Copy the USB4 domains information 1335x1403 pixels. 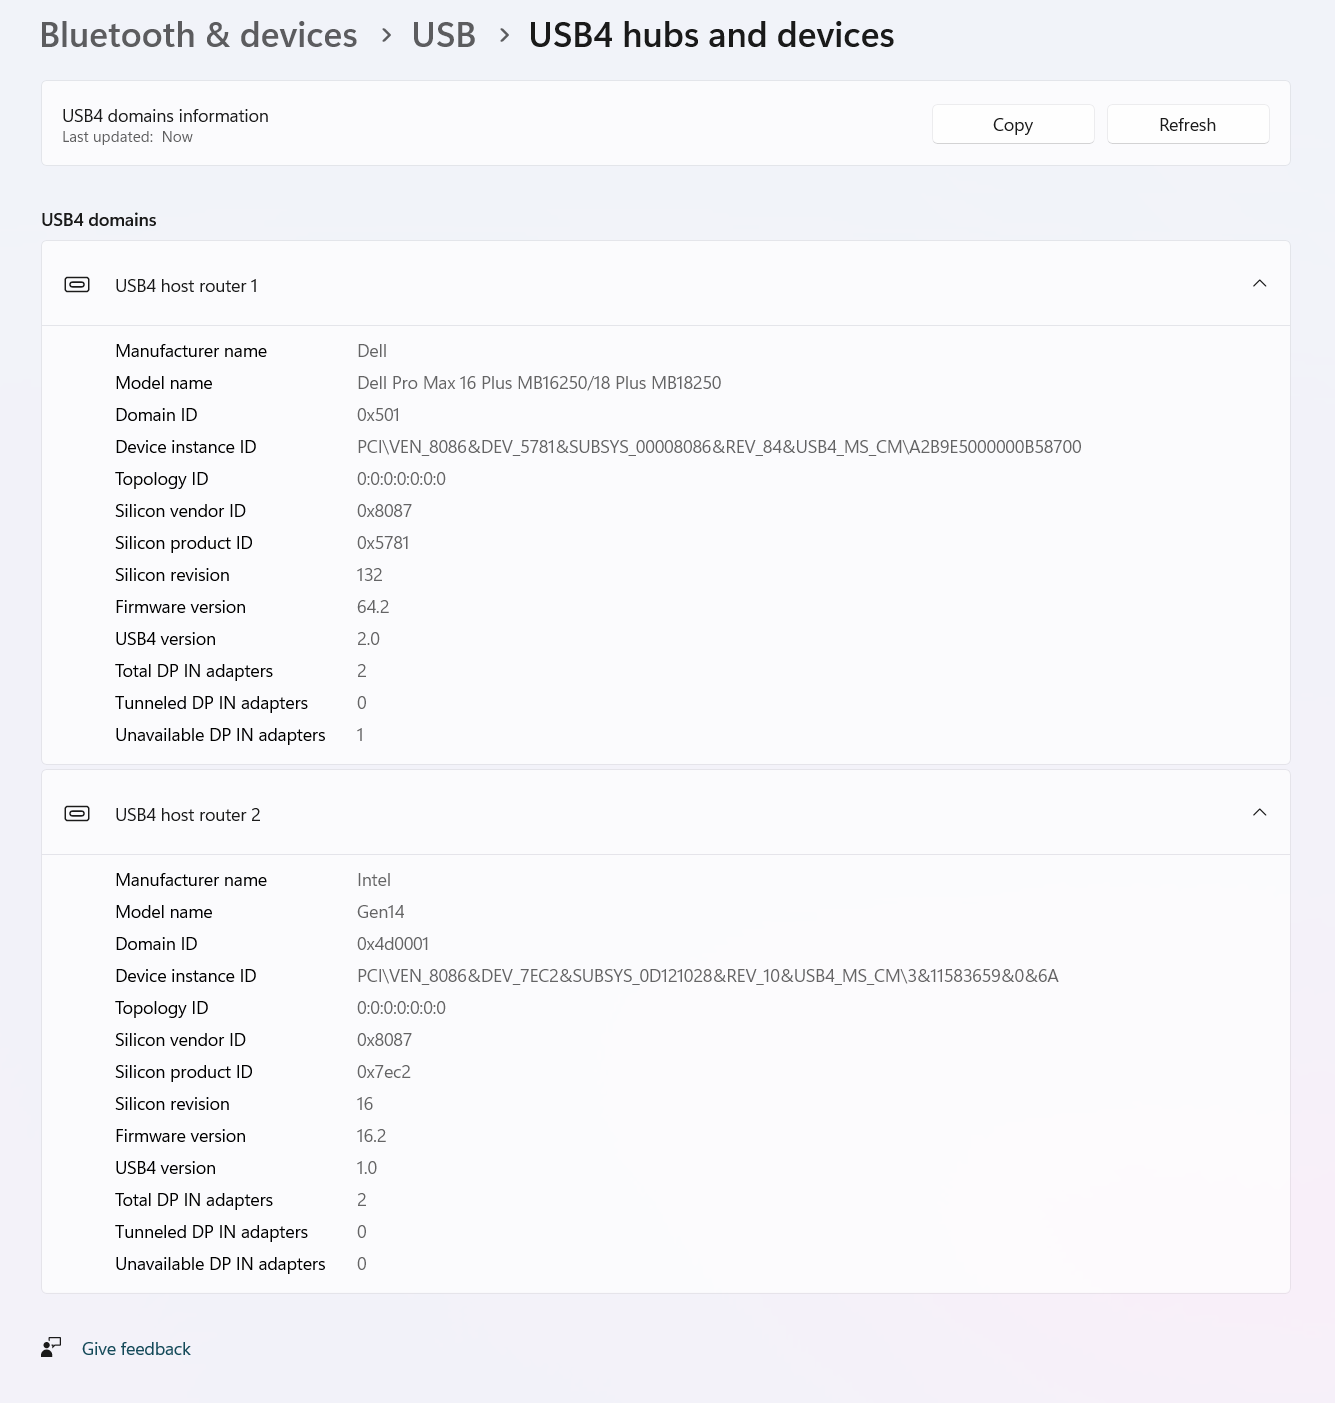tap(1012, 125)
